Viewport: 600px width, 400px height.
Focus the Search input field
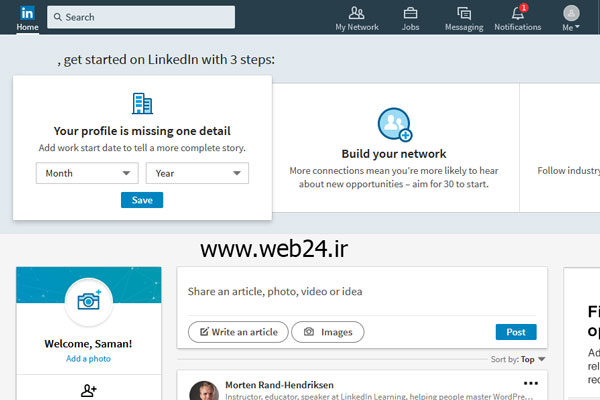coord(141,17)
